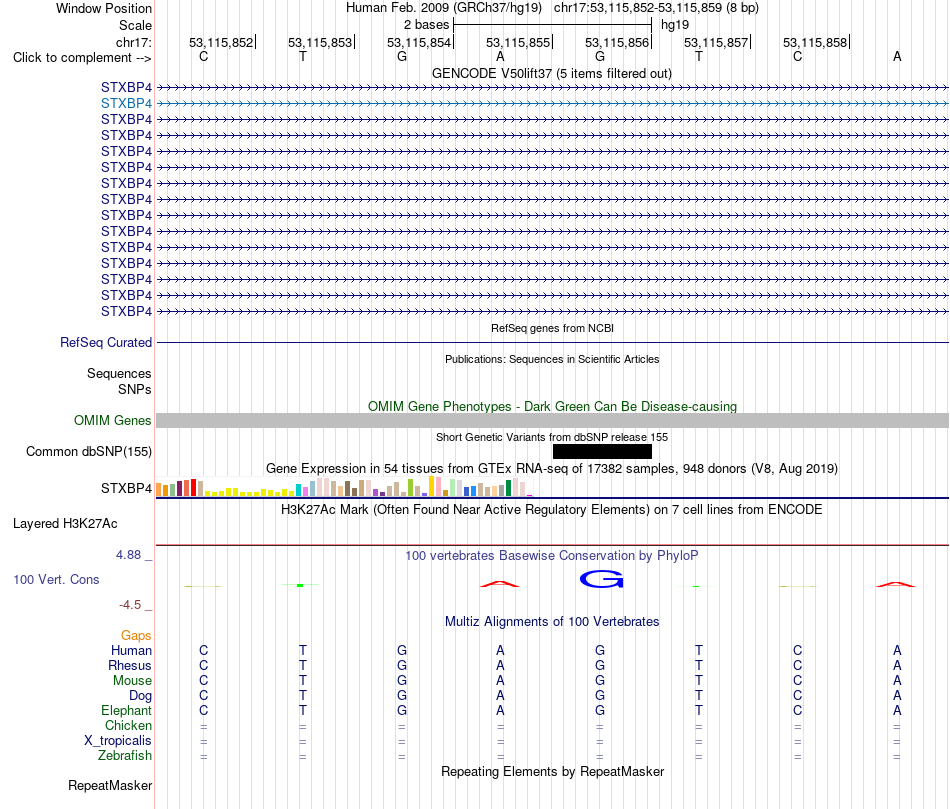The image size is (950, 809).
Task: Click coordinate label 53,115,856 in the ruler
Action: point(617,42)
